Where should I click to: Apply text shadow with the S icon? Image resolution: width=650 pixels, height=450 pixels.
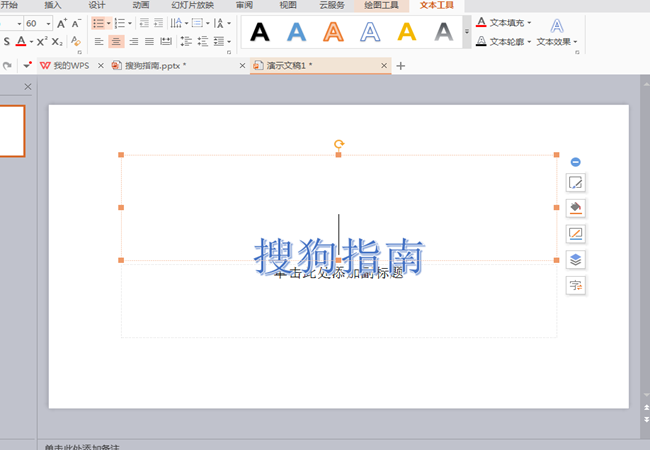[x=7, y=41]
